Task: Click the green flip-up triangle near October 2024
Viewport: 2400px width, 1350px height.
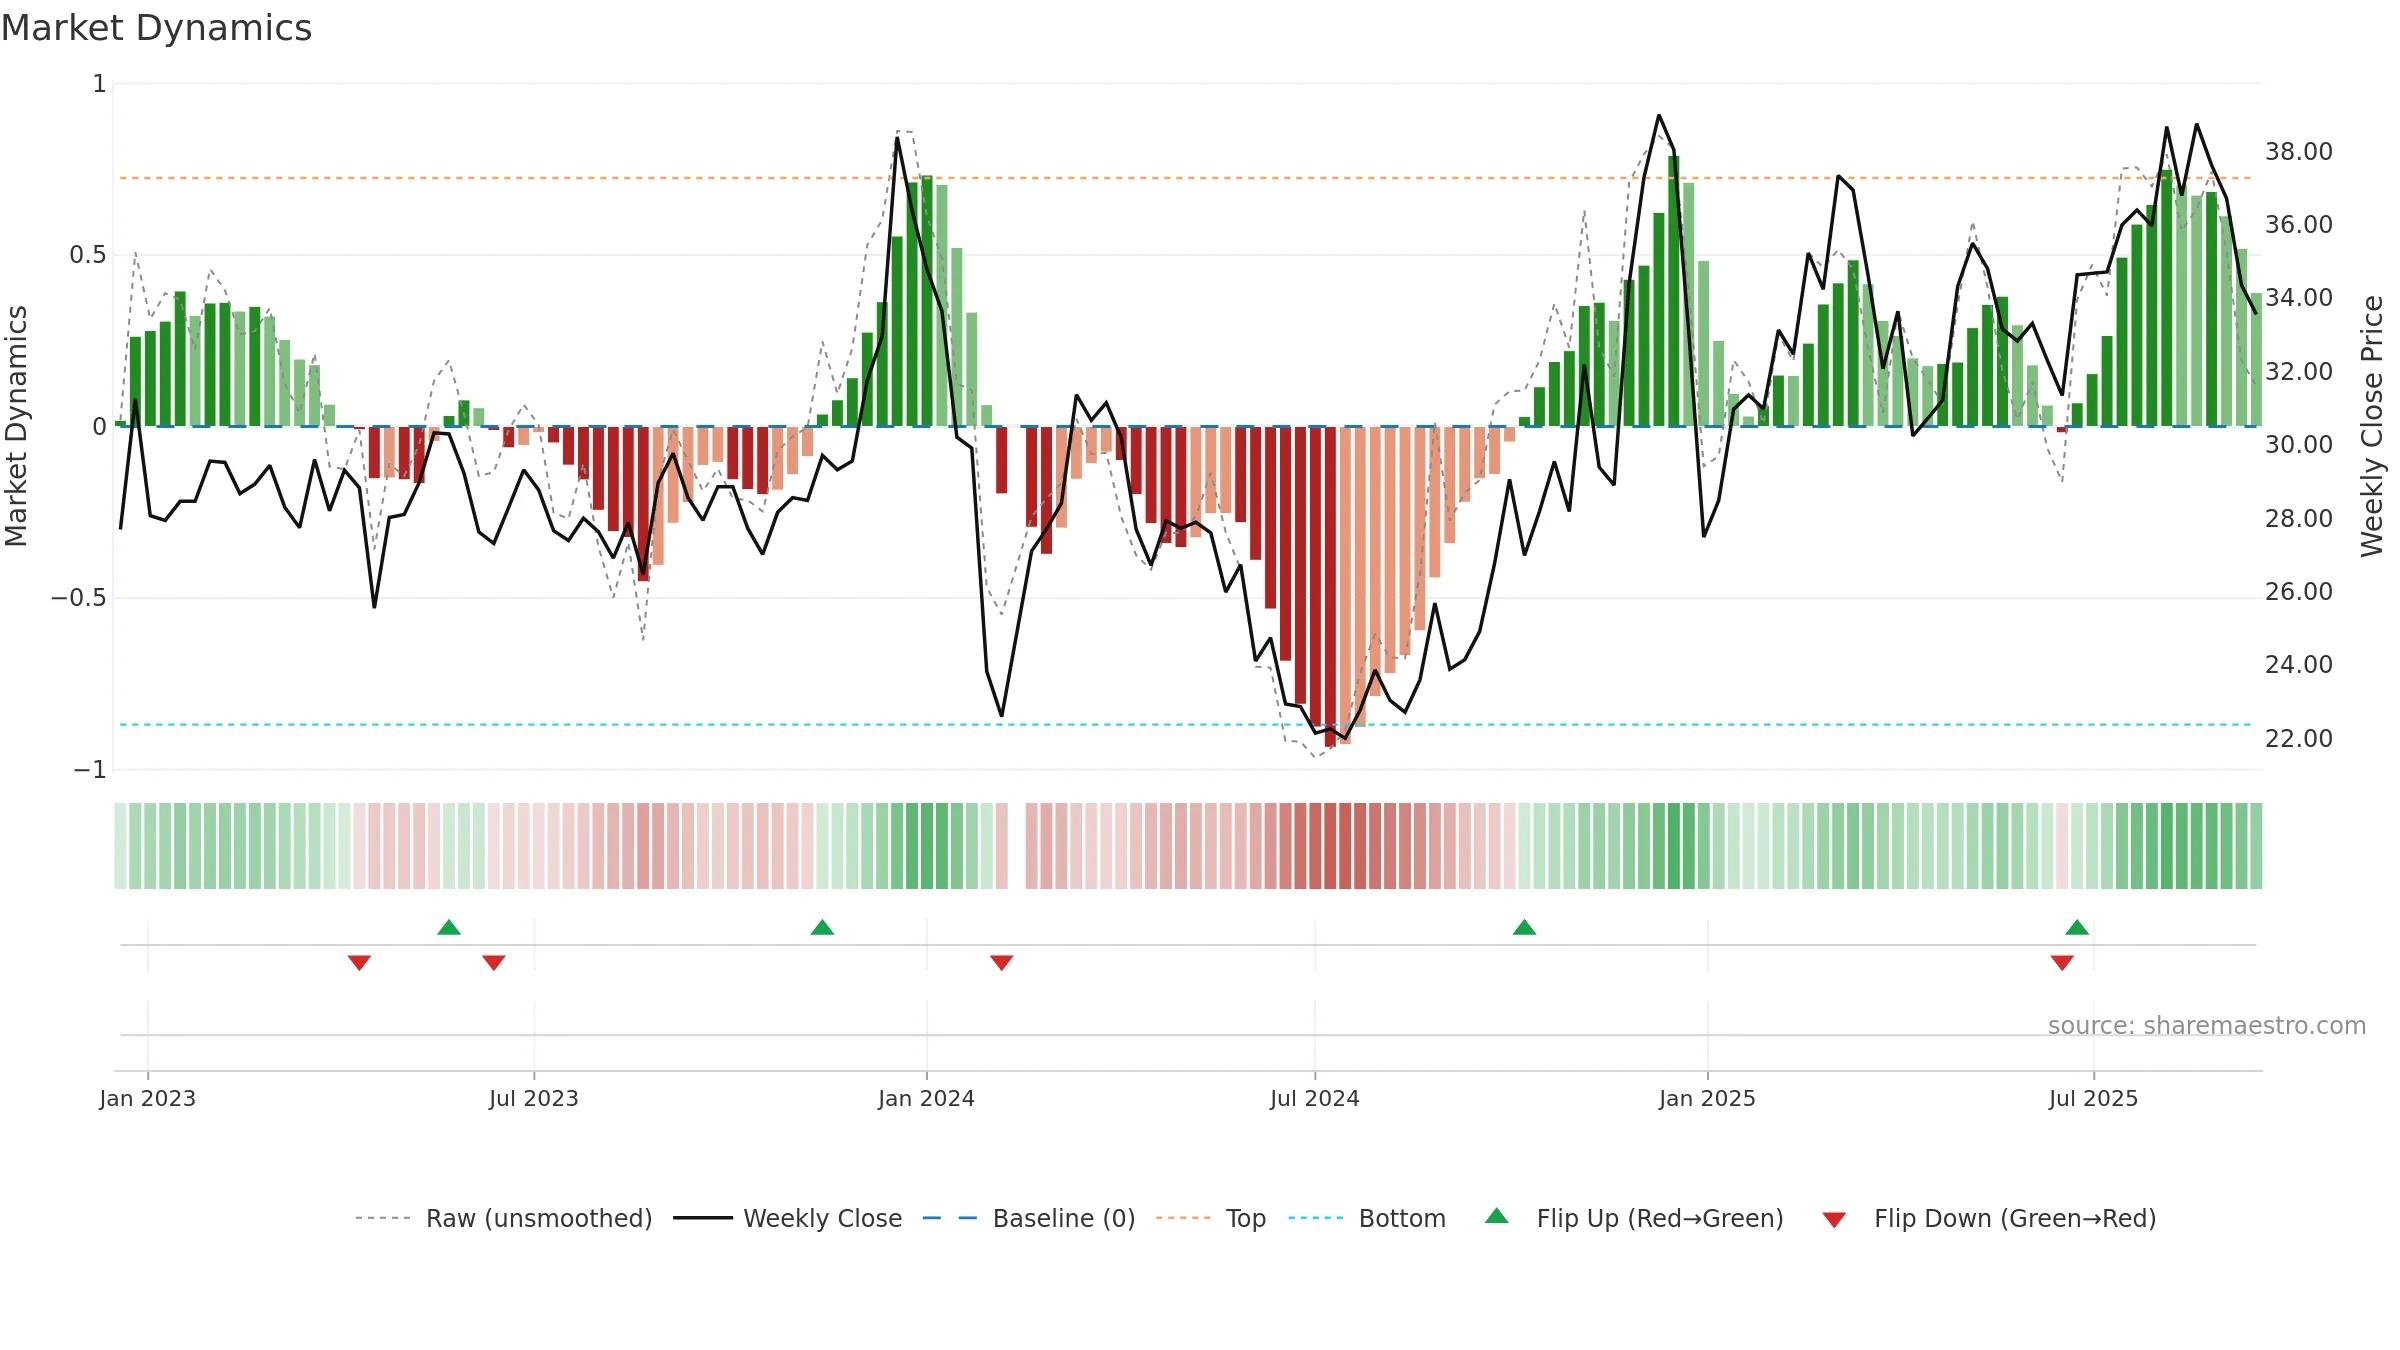Action: click(1524, 927)
